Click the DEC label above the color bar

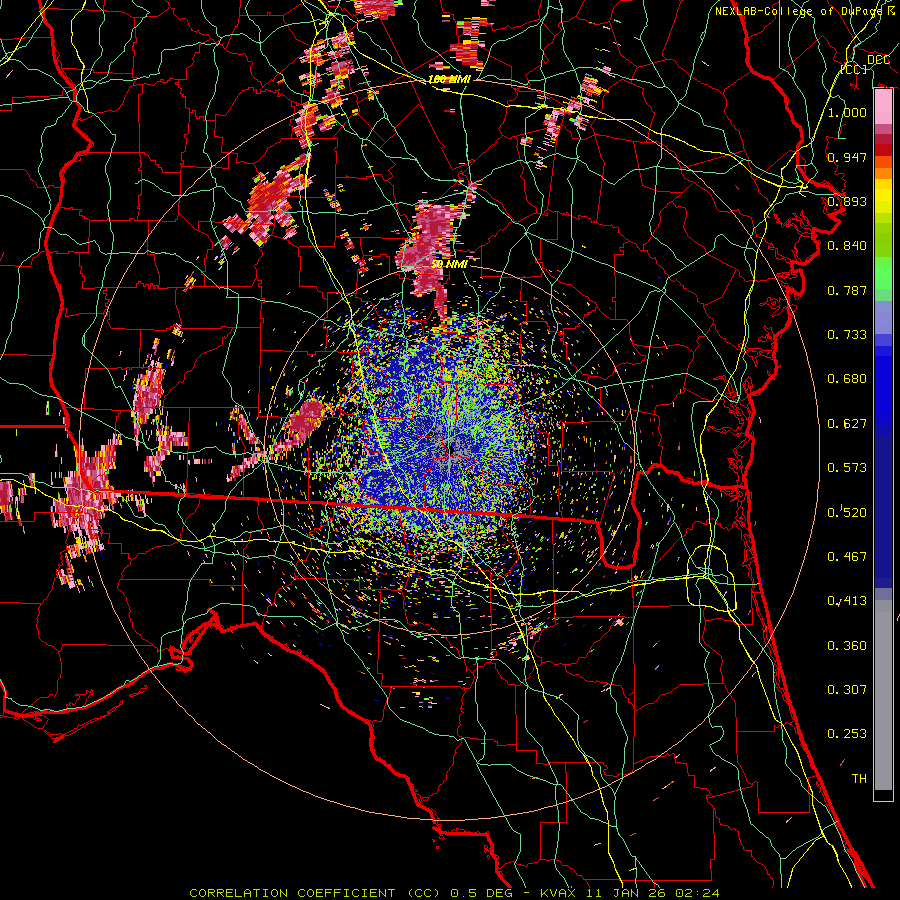(878, 60)
